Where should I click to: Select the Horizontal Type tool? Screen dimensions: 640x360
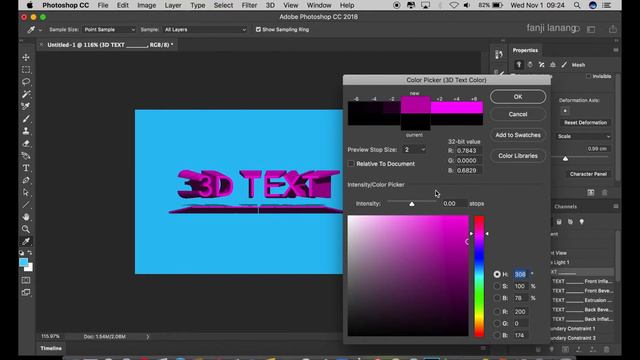tap(26, 168)
